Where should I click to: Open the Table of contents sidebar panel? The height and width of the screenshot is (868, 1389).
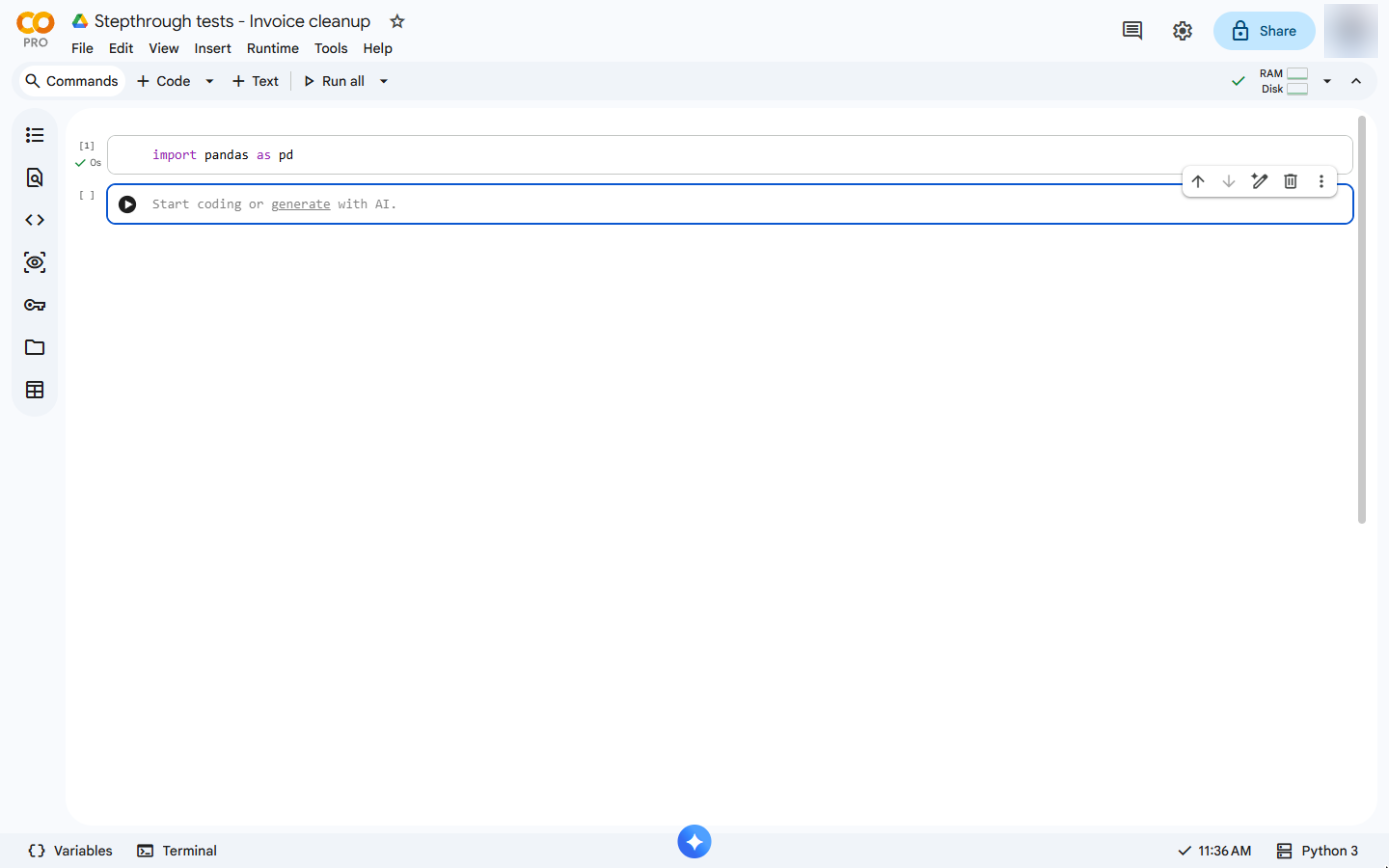coord(35,135)
